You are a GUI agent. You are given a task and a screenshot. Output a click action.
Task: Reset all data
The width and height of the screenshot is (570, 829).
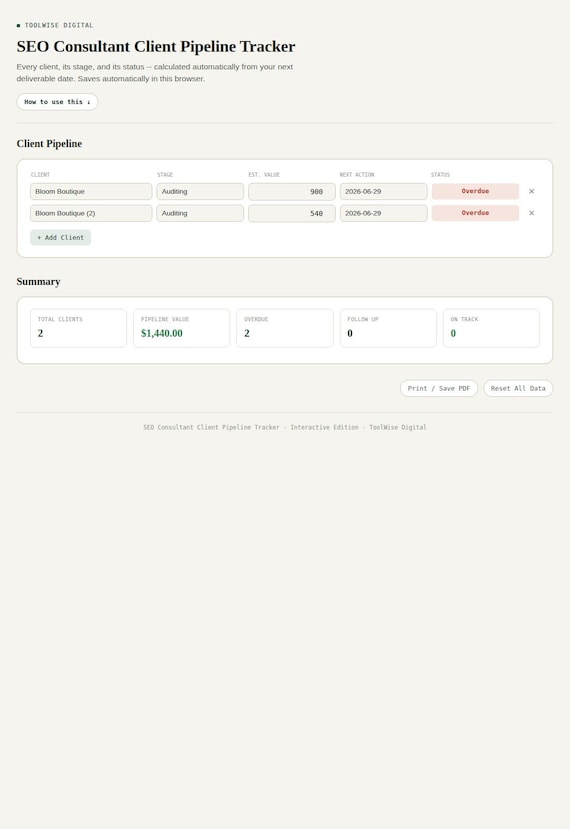pos(518,388)
